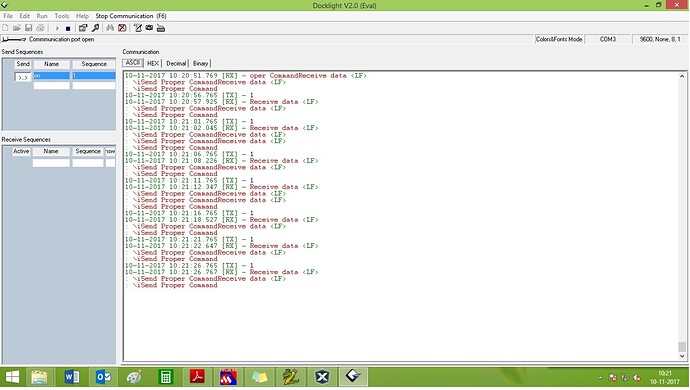This screenshot has height=390, width=690.
Task: Open the Project Settings toolbar icon
Action: 83,28
